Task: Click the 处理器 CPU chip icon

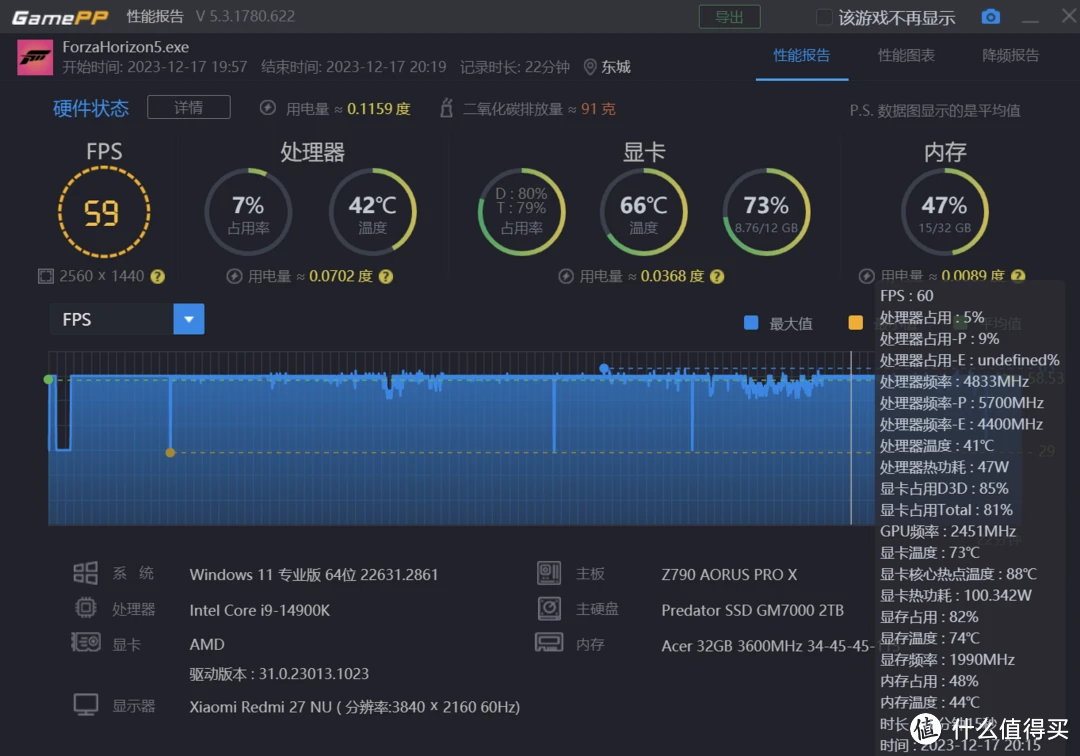Action: [x=85, y=608]
